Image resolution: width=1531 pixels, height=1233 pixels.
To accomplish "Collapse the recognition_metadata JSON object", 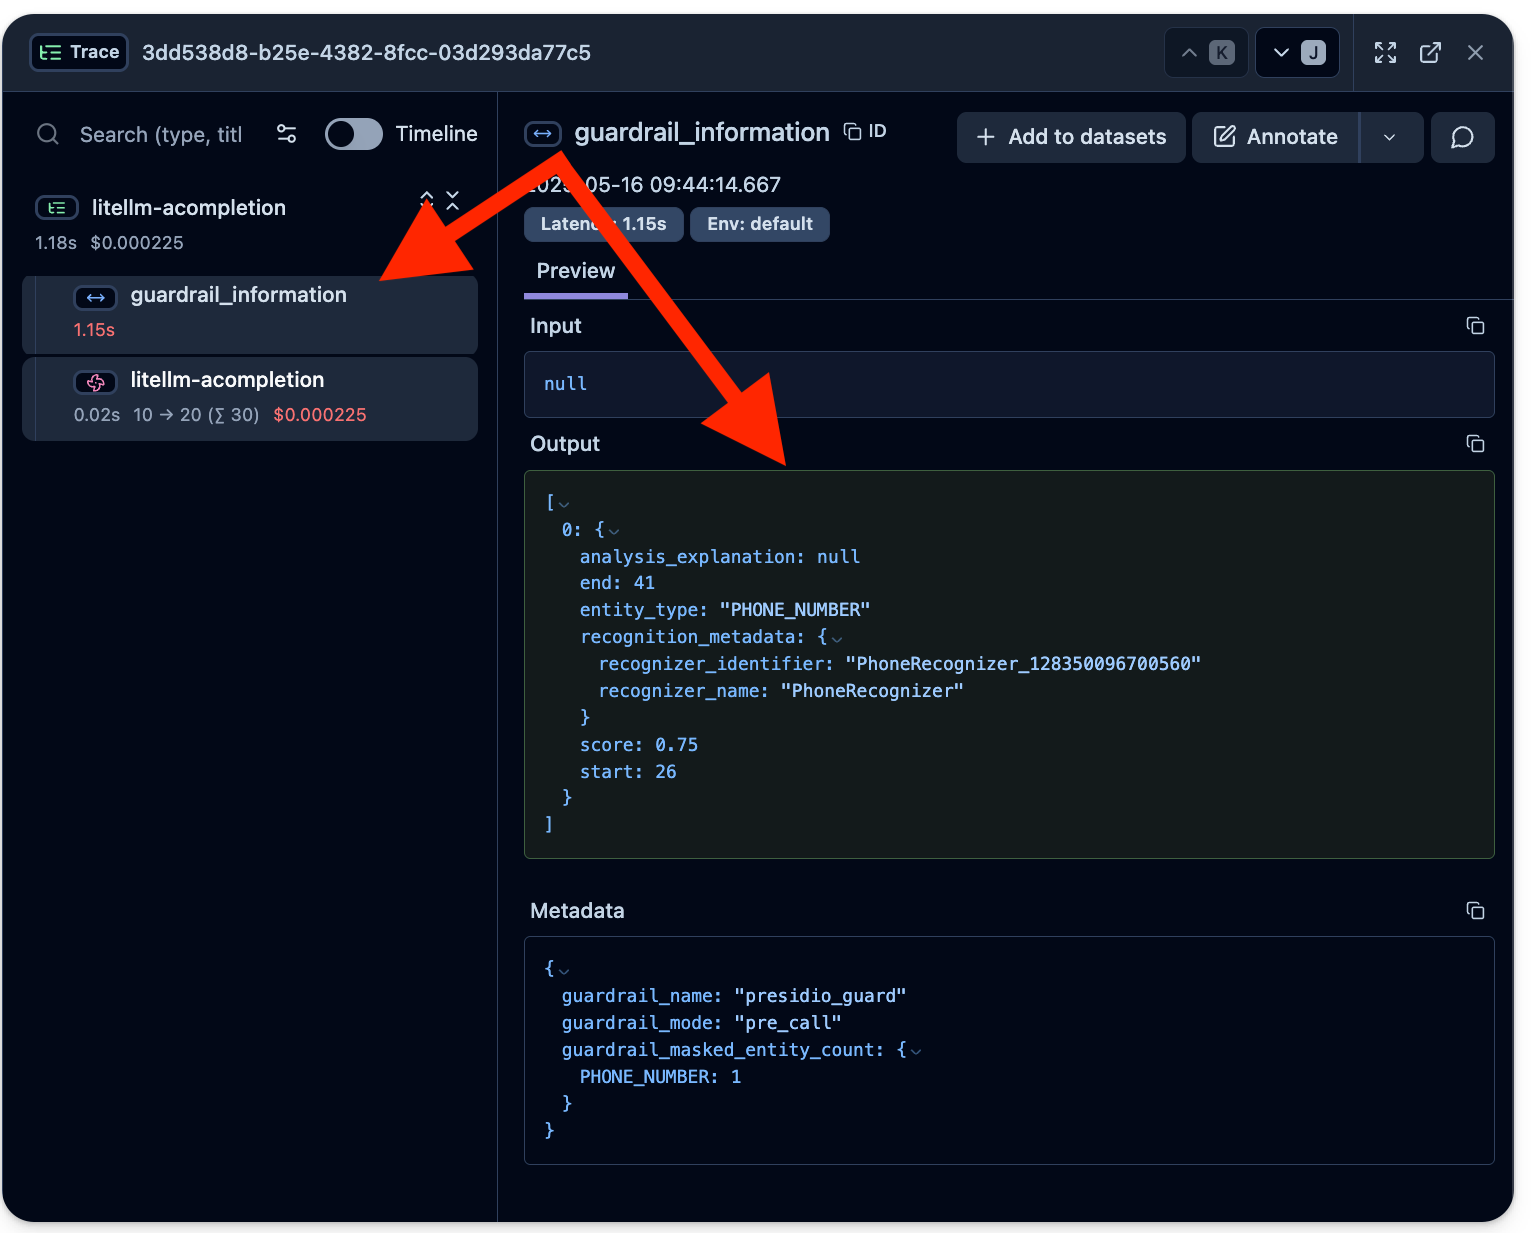I will 837,638.
